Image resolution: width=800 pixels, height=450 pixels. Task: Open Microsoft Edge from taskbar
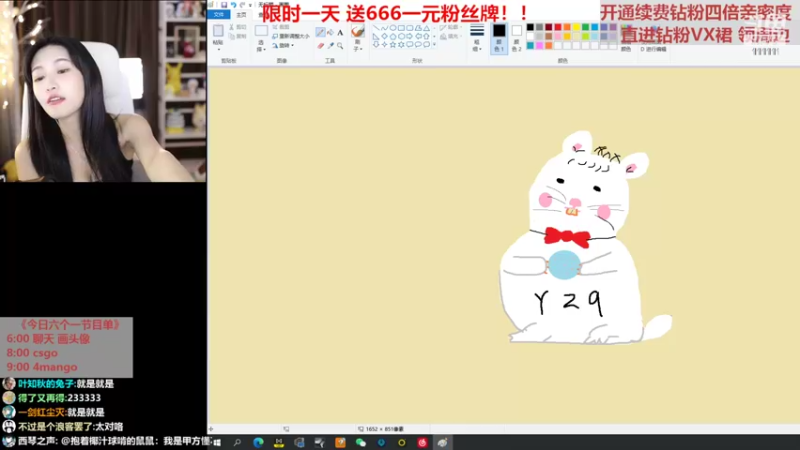click(258, 442)
